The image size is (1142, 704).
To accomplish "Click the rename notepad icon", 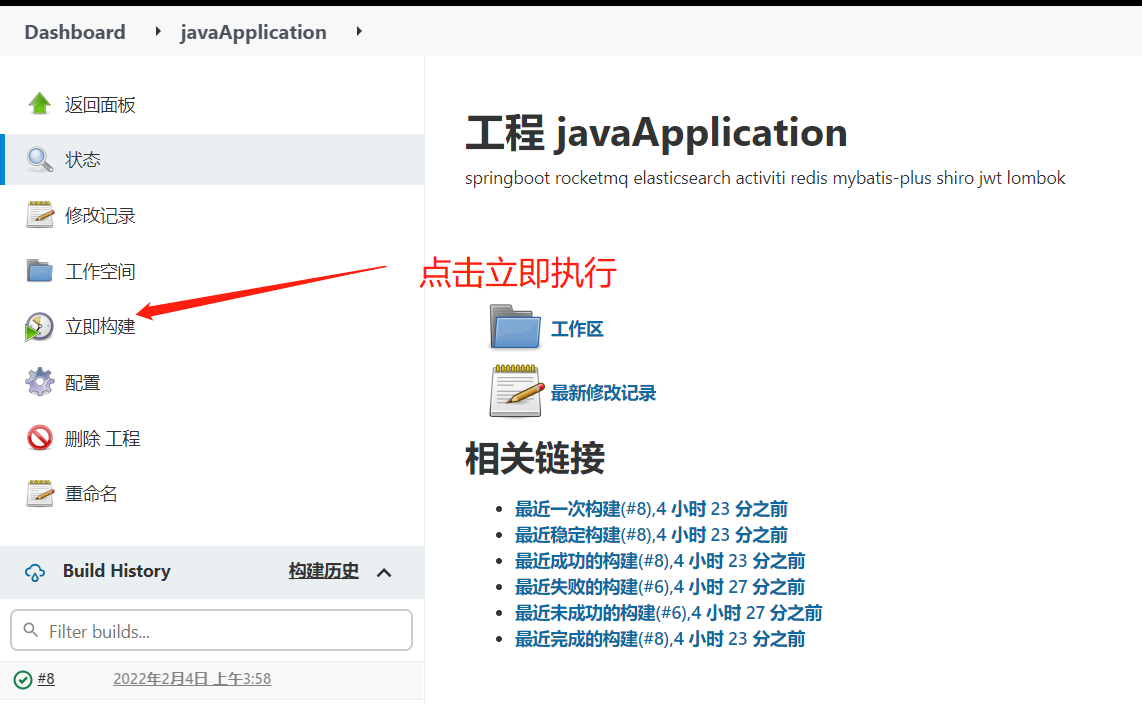I will pyautogui.click(x=39, y=494).
